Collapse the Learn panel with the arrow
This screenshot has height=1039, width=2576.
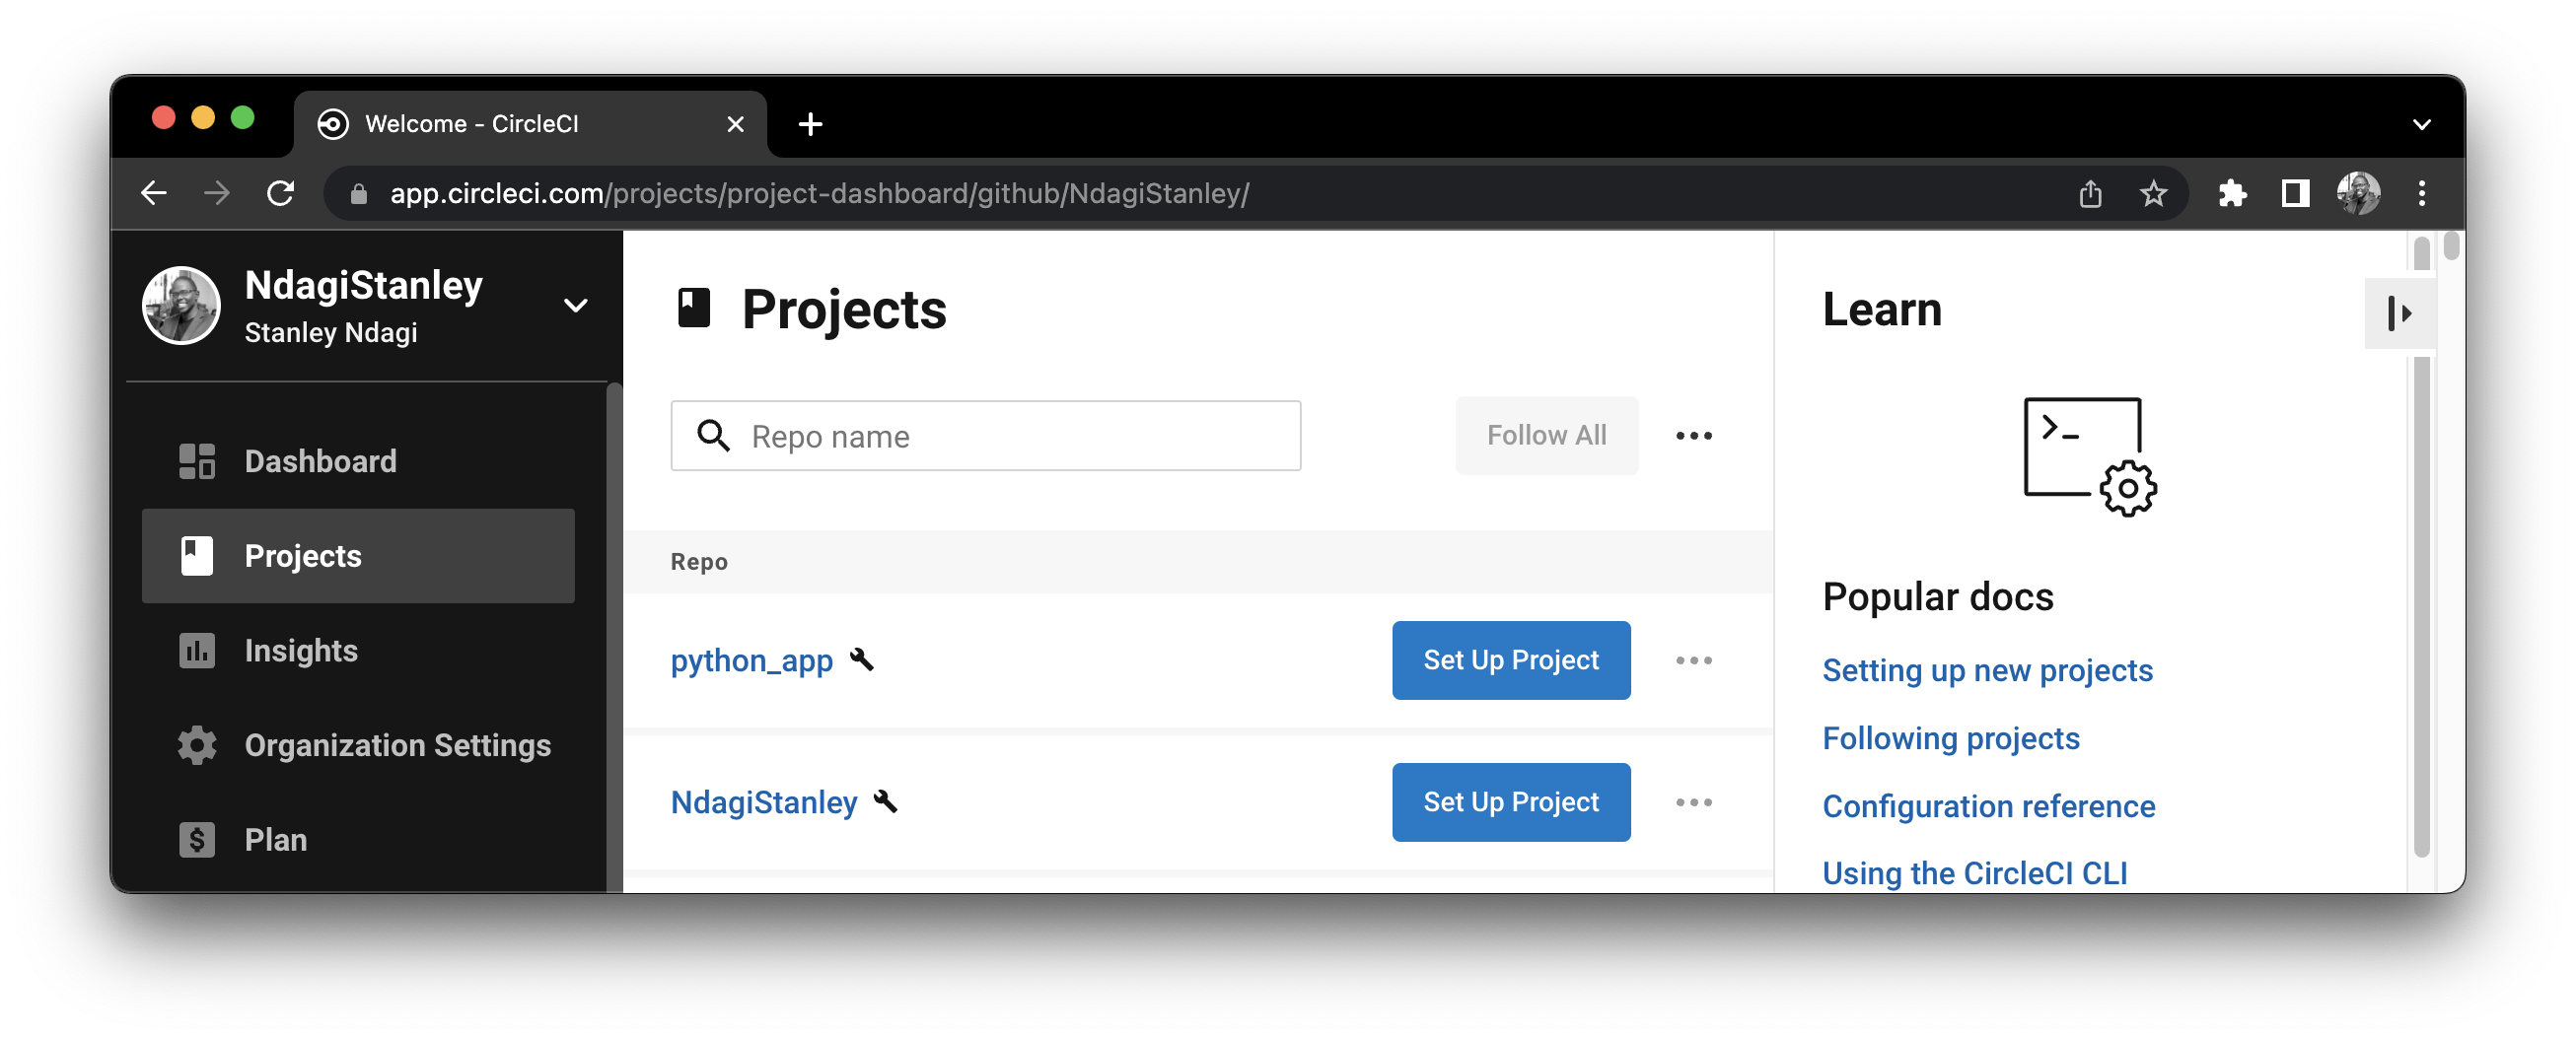click(x=2402, y=313)
